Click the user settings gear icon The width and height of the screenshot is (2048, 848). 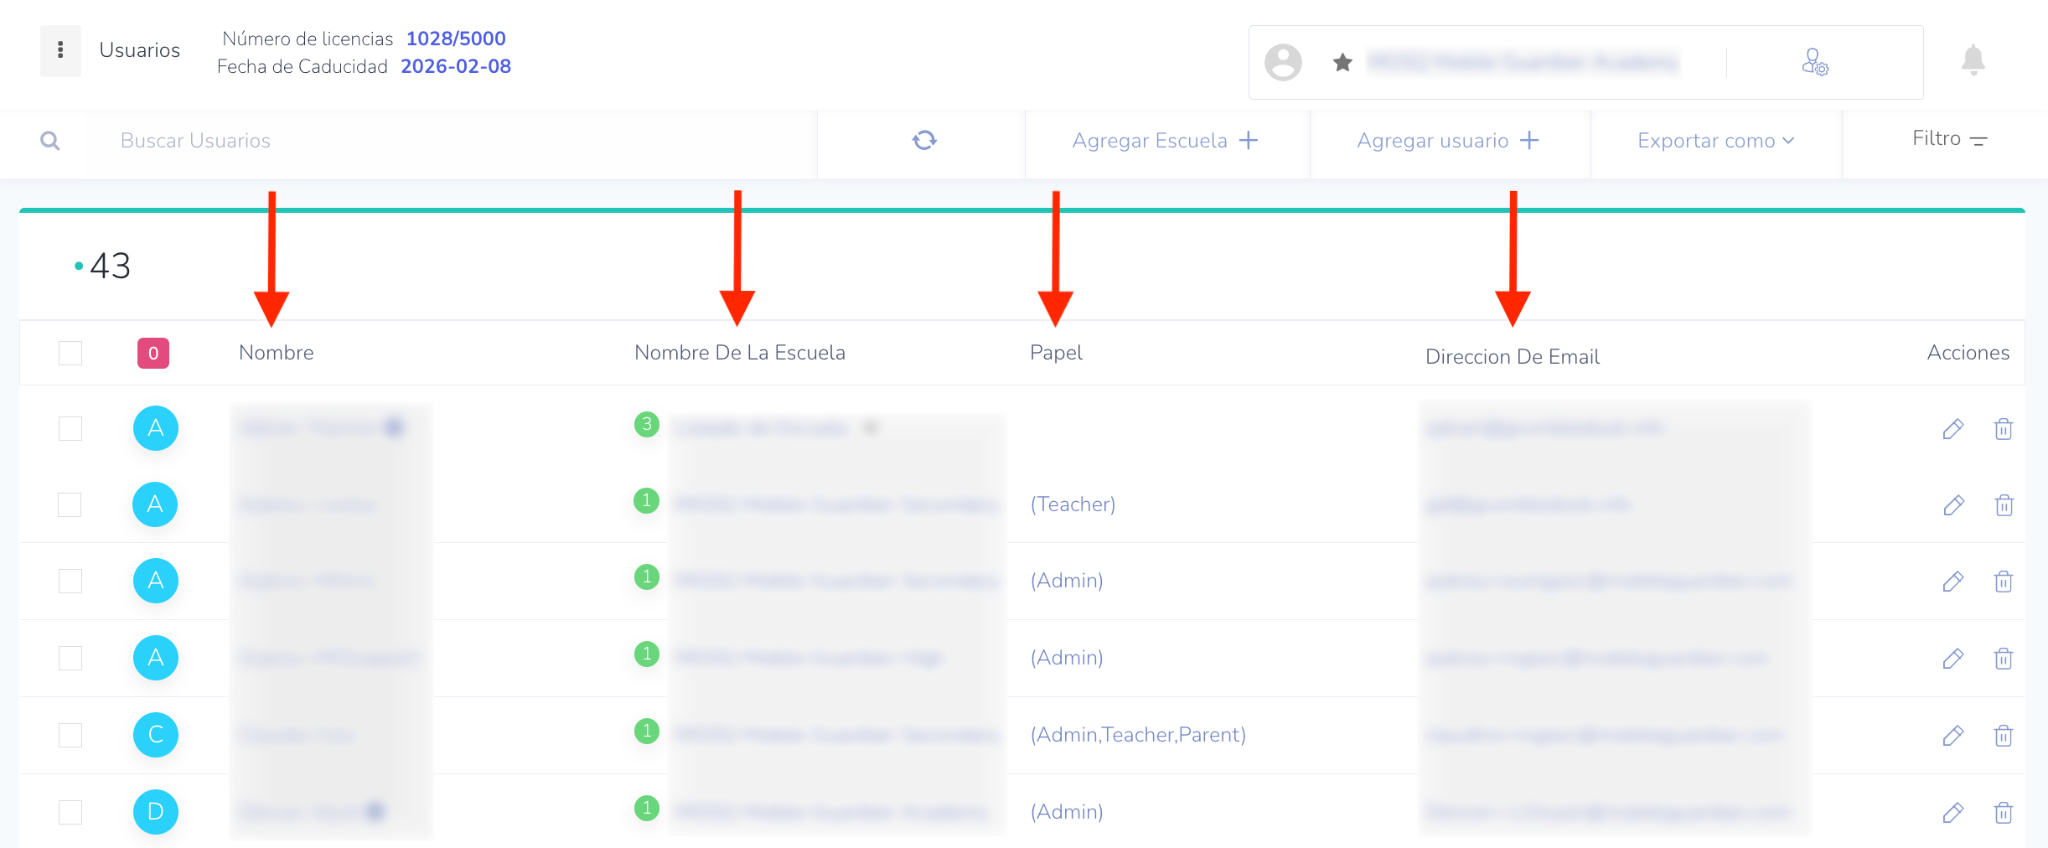point(1814,63)
